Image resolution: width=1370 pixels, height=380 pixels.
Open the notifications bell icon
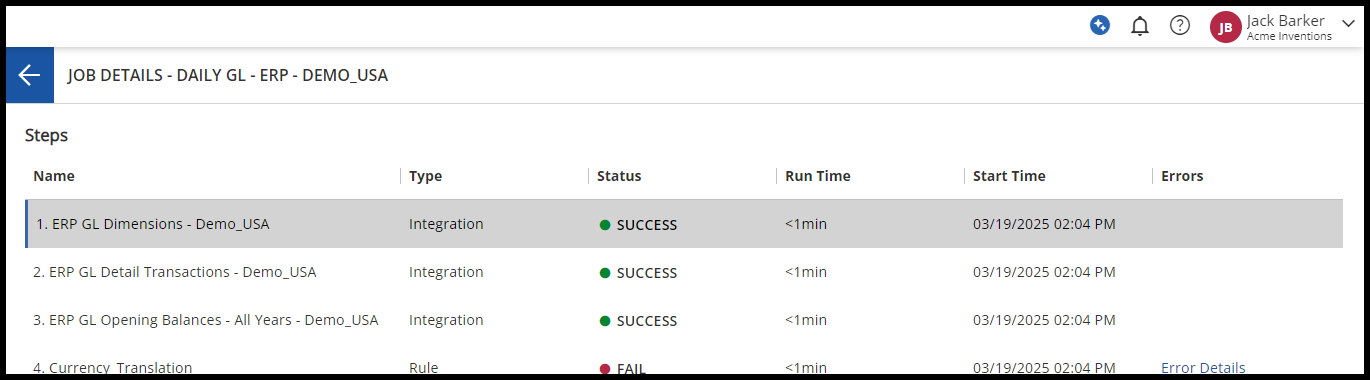coord(1139,26)
